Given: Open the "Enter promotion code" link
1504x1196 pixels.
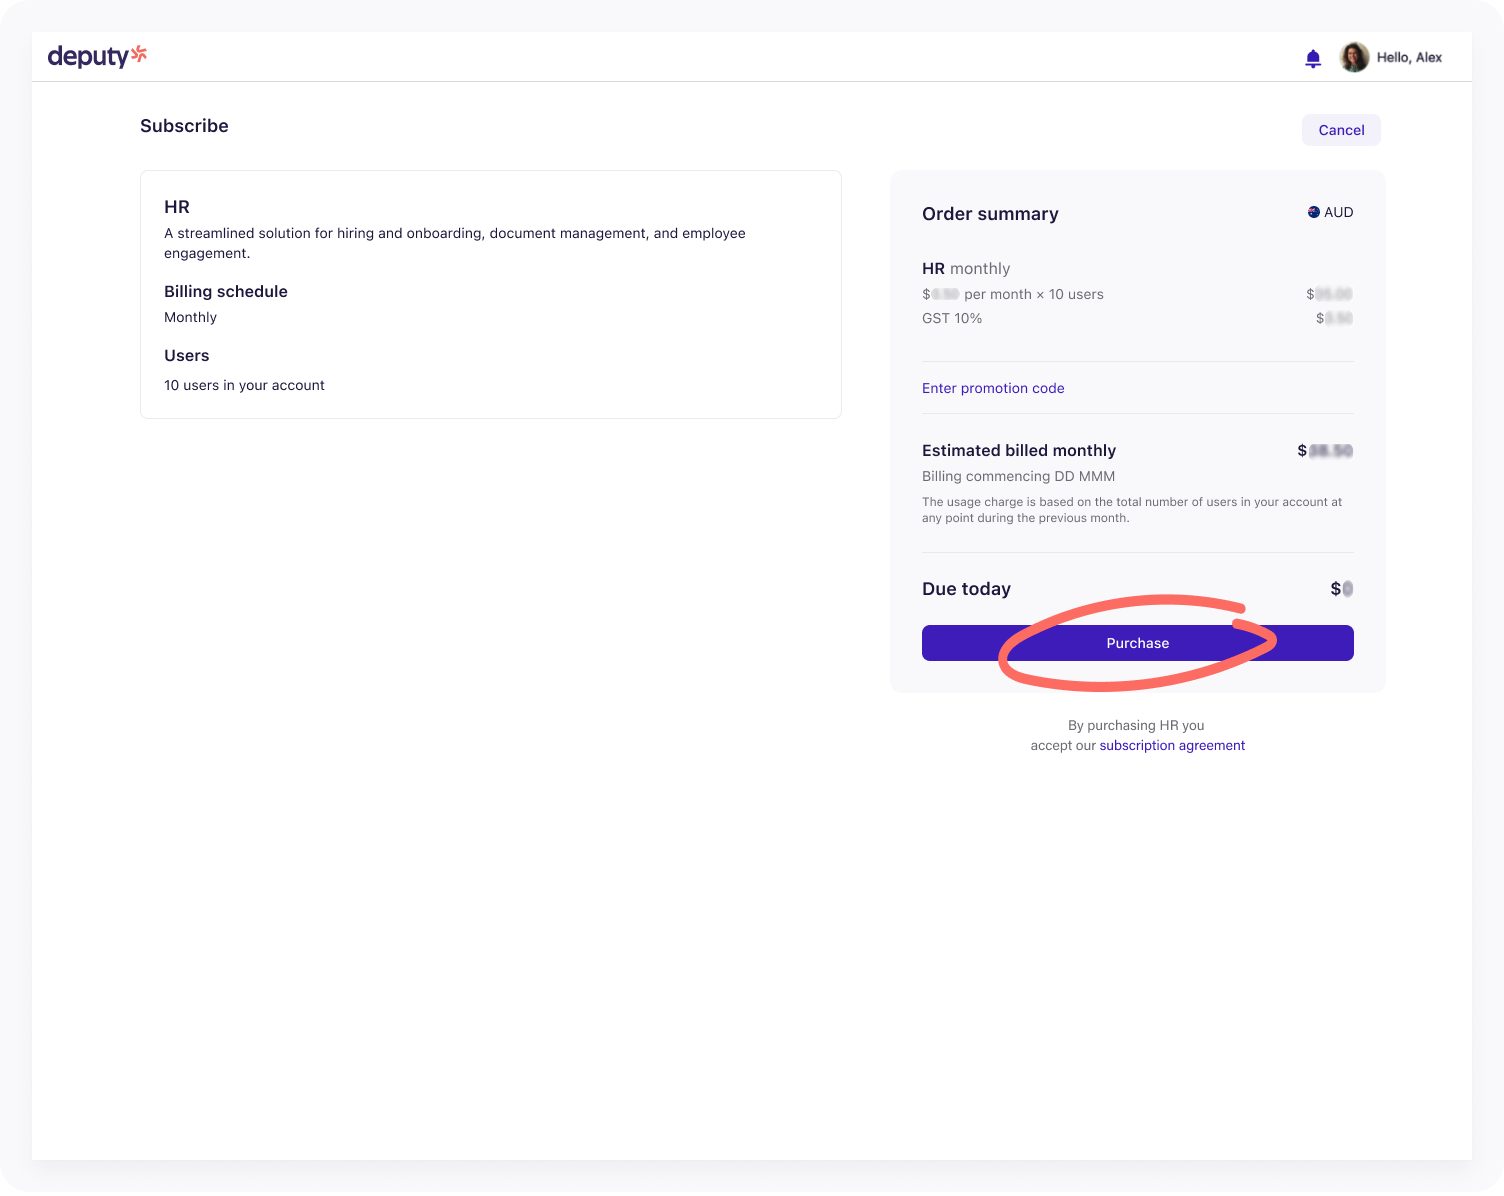Looking at the screenshot, I should coord(992,388).
